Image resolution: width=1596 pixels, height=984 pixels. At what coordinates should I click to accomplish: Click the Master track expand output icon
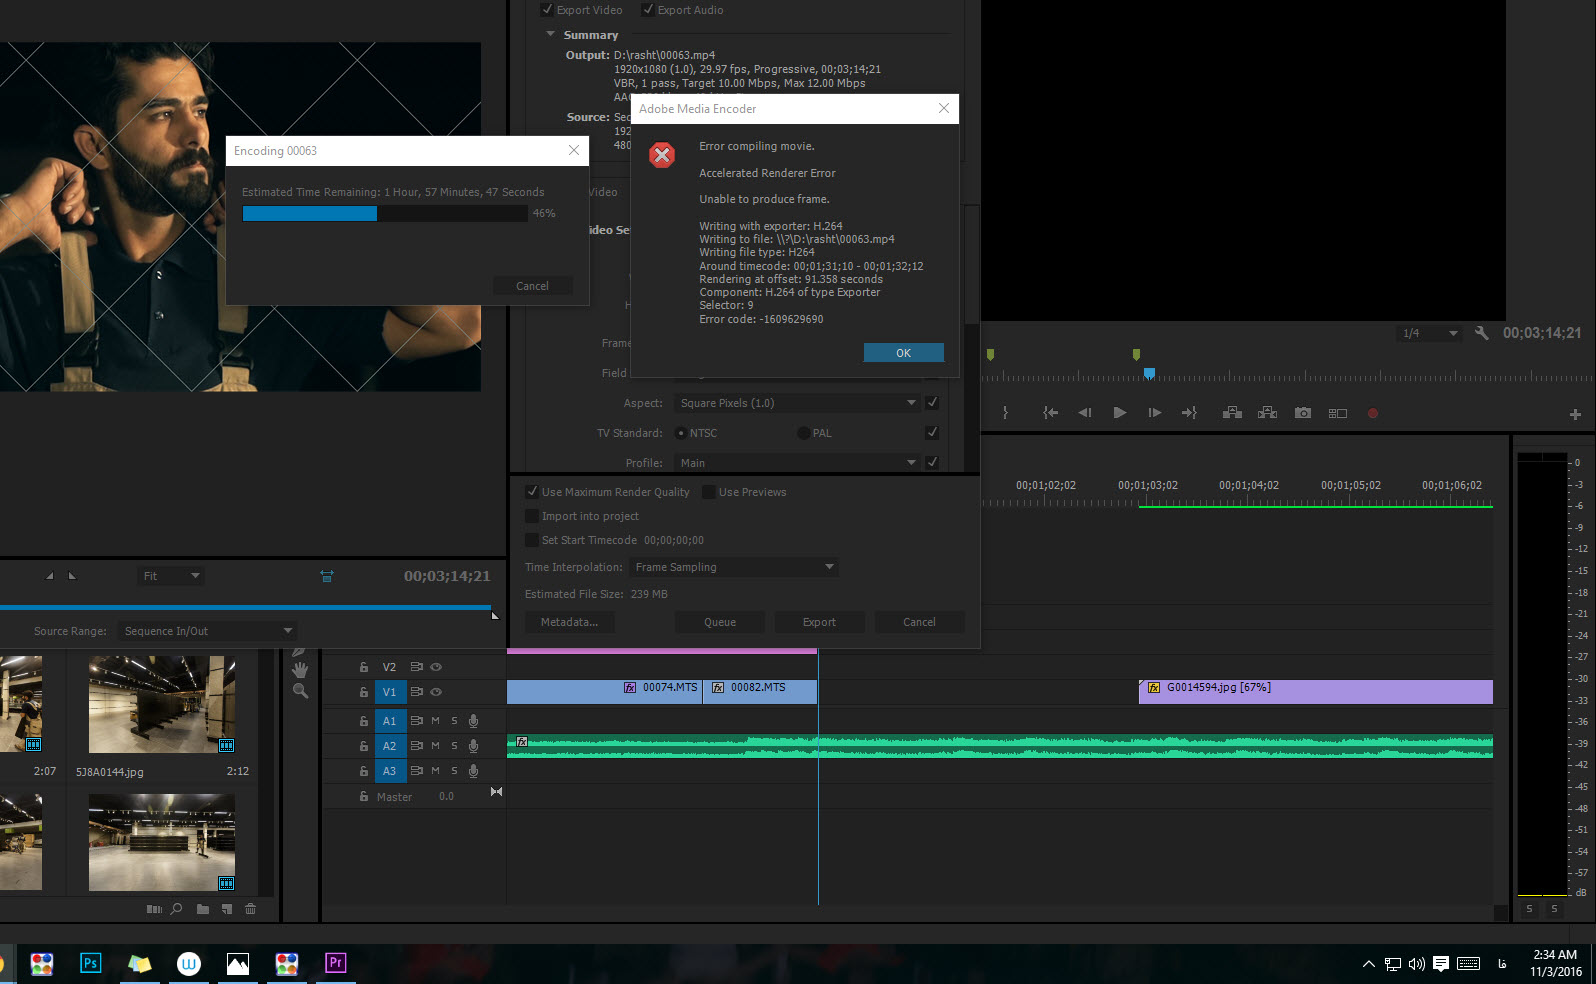click(x=496, y=792)
